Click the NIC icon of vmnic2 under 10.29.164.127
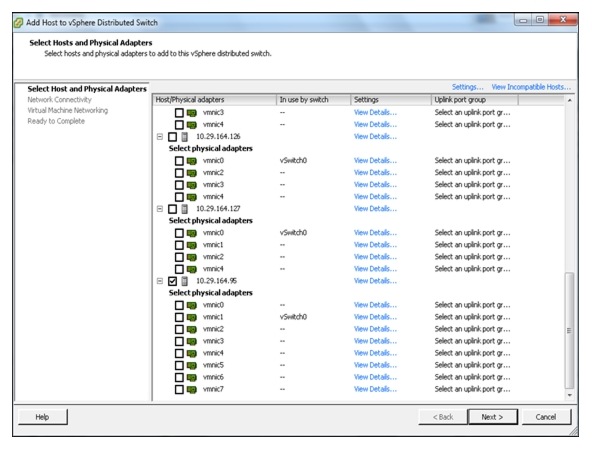 [192, 257]
